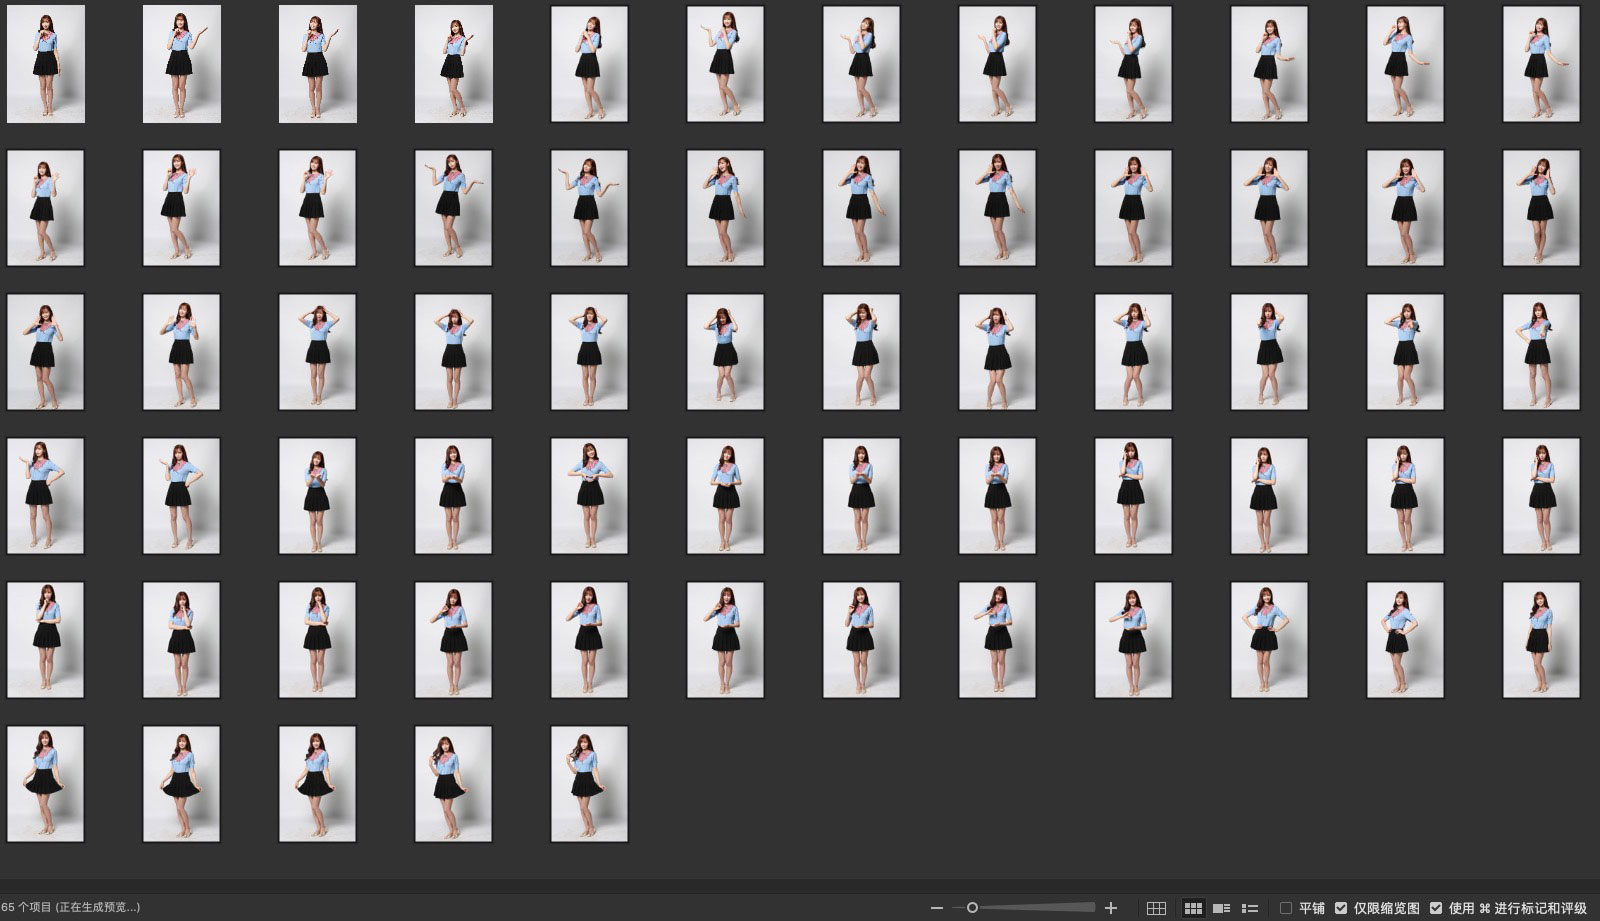Click the minus icon to shrink thumbnails
This screenshot has height=921, width=1600.
coord(936,908)
